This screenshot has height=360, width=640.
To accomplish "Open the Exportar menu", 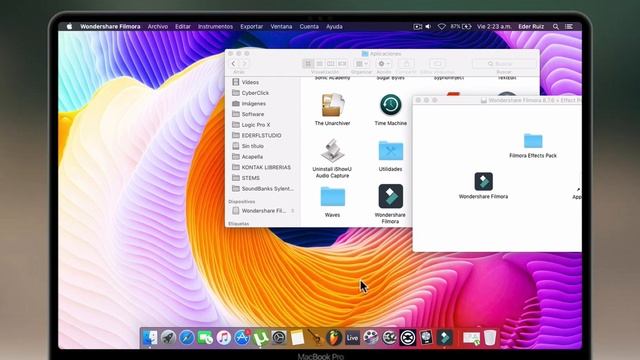I will (251, 27).
